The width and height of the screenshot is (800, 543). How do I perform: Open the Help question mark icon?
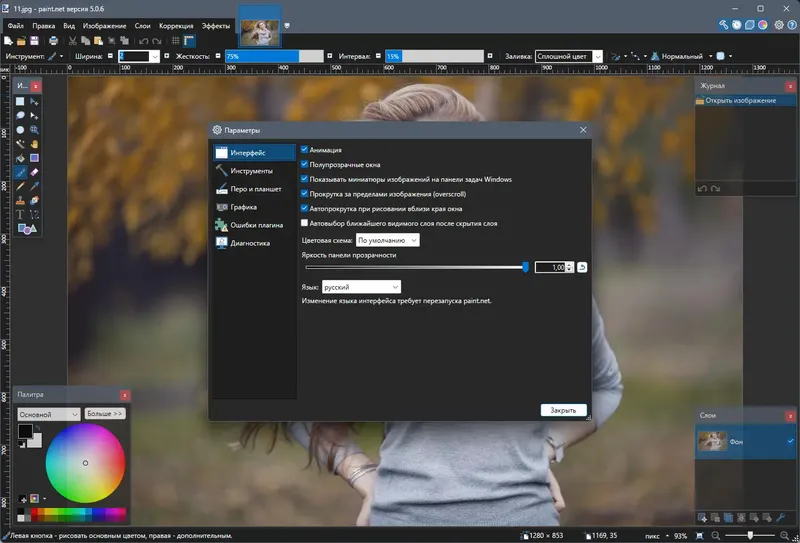coord(792,24)
